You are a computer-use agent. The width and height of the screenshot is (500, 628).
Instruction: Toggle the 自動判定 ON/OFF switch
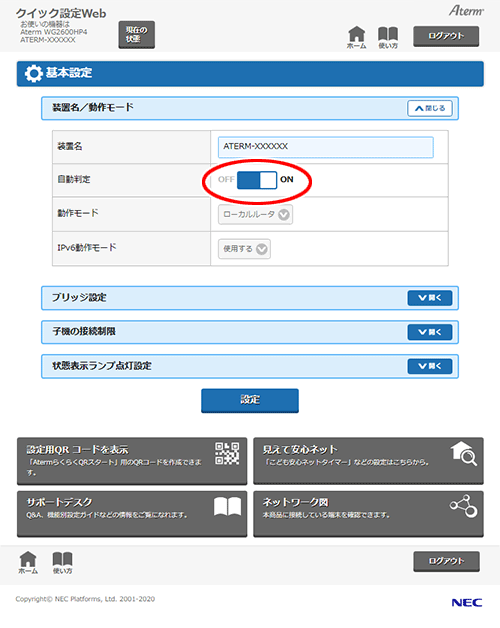(256, 180)
